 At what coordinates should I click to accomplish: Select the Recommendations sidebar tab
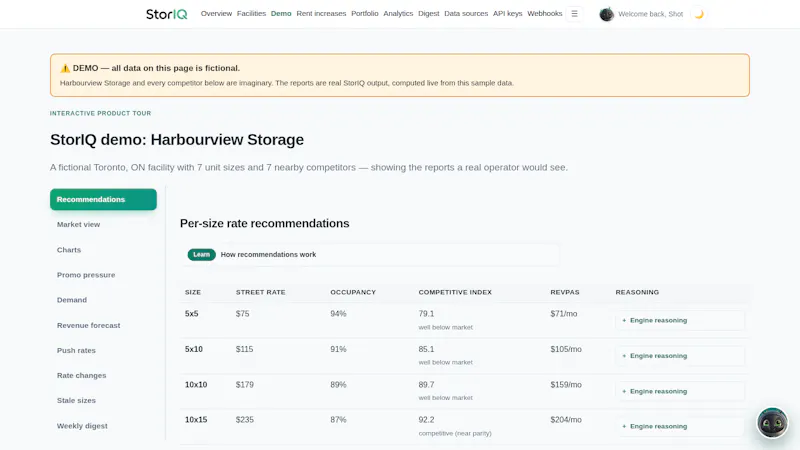[103, 199]
